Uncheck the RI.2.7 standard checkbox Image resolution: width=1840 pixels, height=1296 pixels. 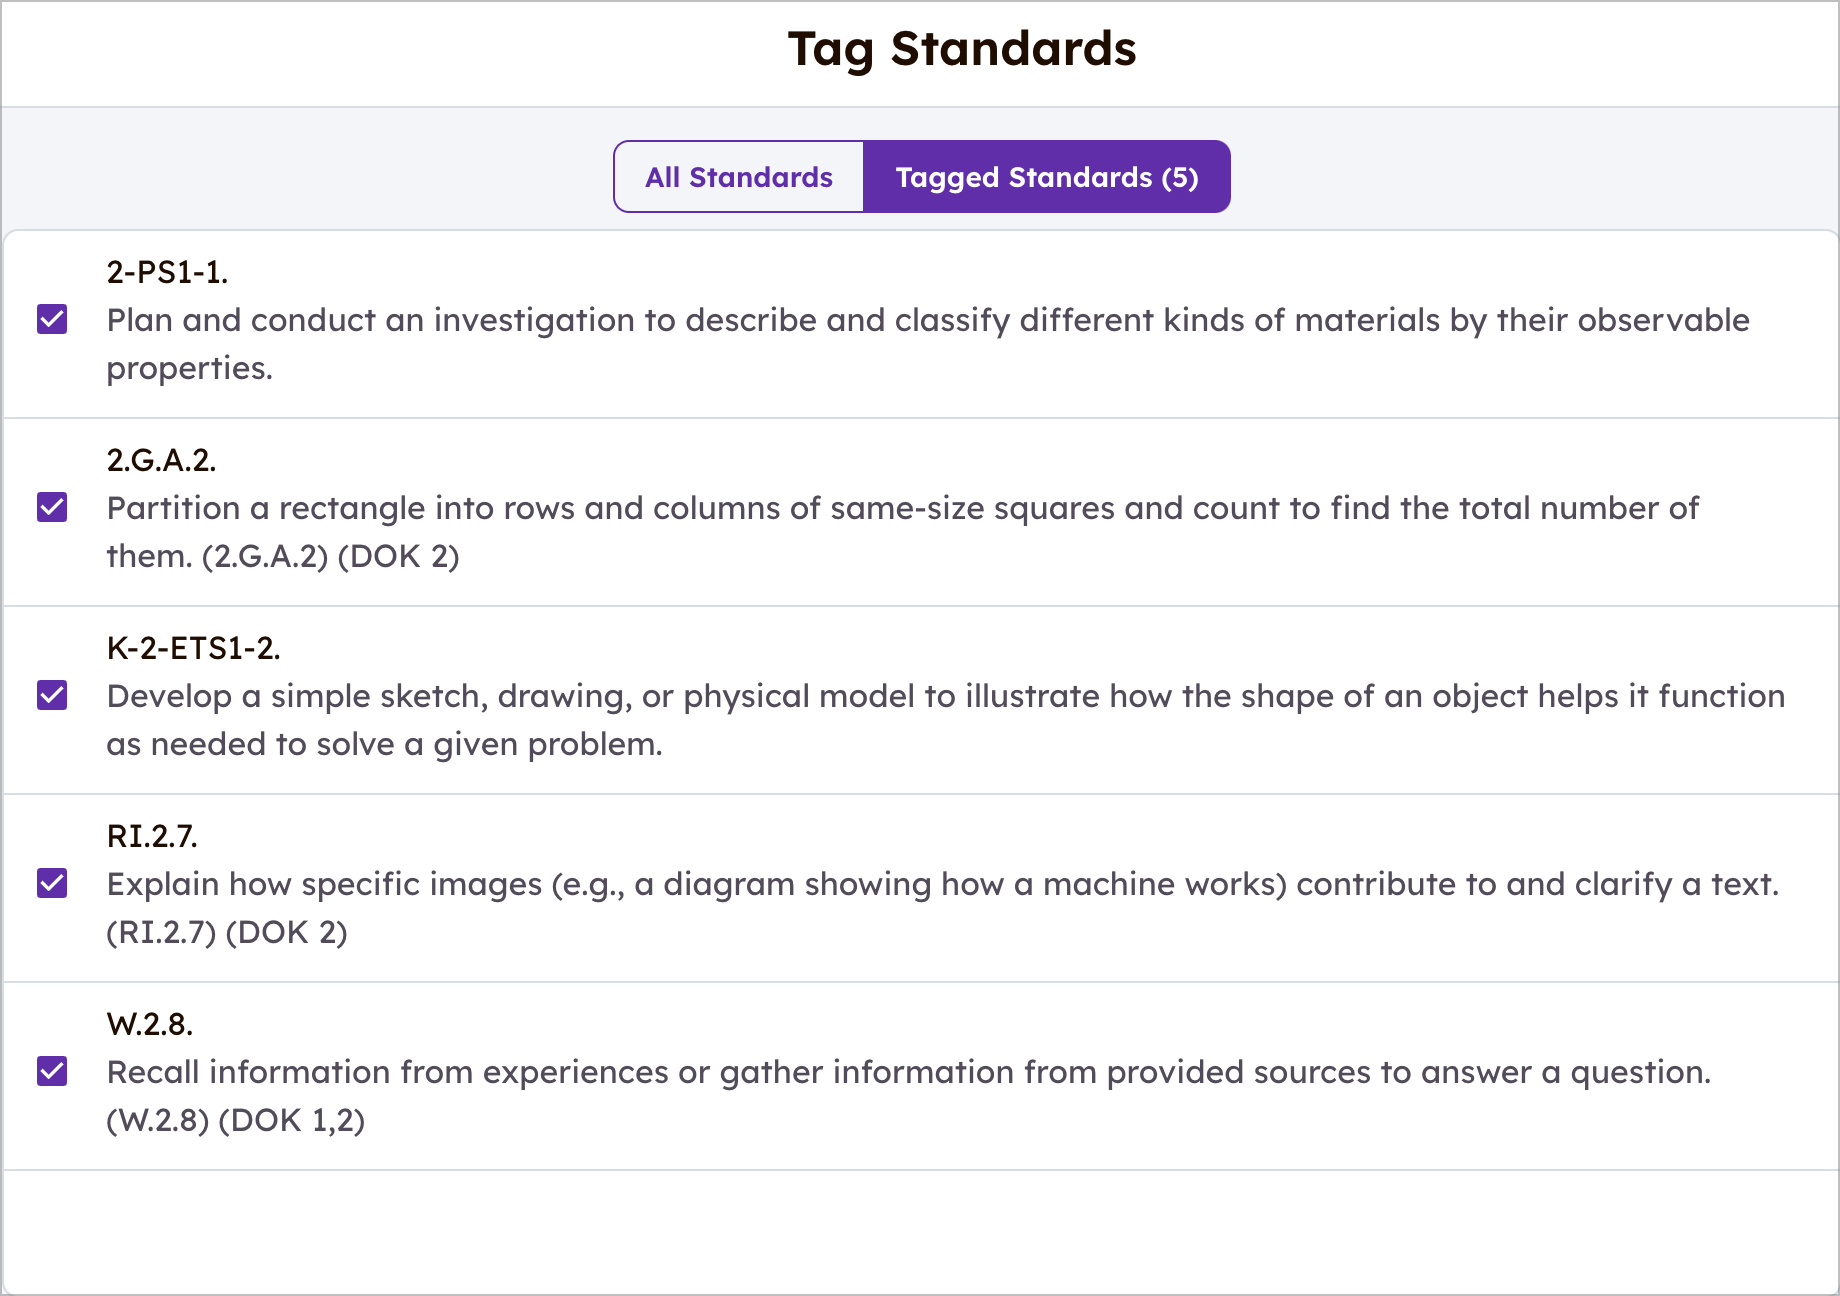[x=51, y=884]
